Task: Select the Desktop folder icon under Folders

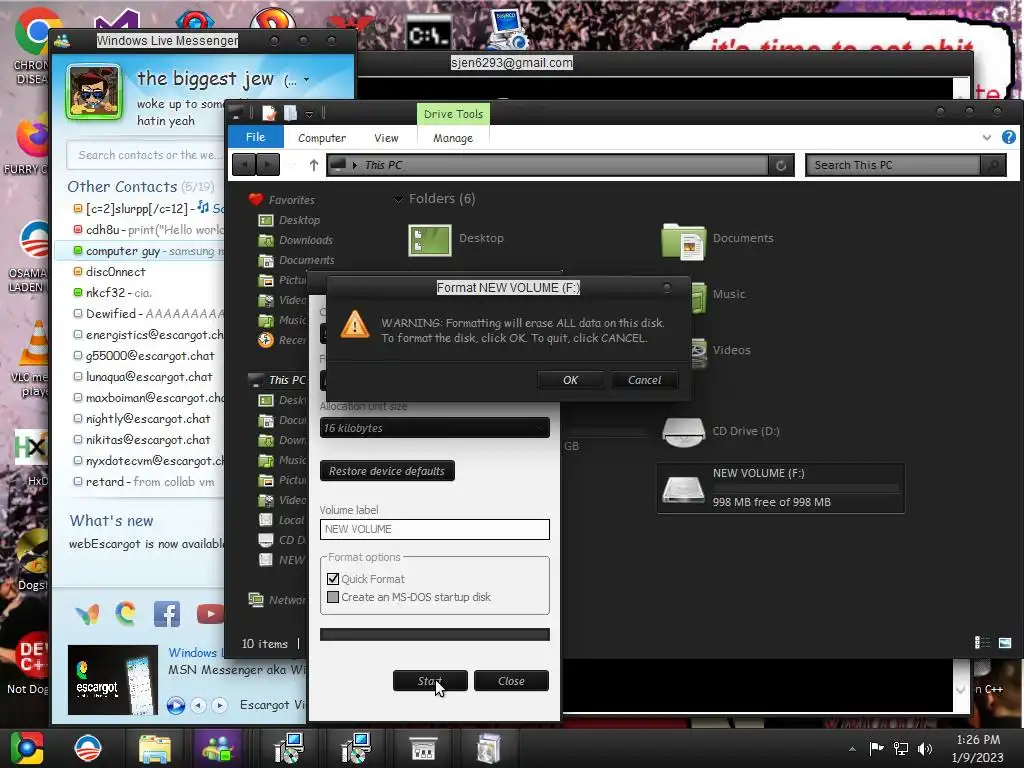Action: (429, 240)
